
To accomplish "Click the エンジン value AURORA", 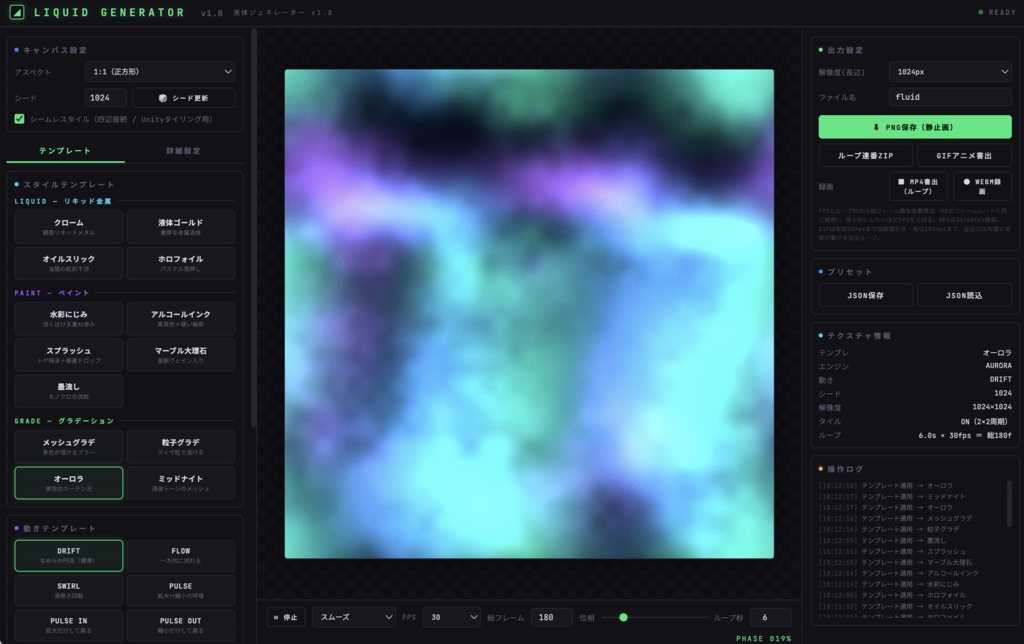I will tap(999, 366).
